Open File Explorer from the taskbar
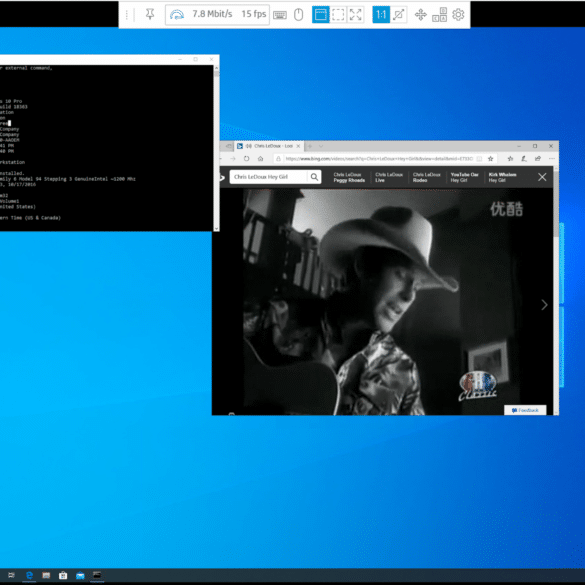The height and width of the screenshot is (585, 585). (46, 575)
